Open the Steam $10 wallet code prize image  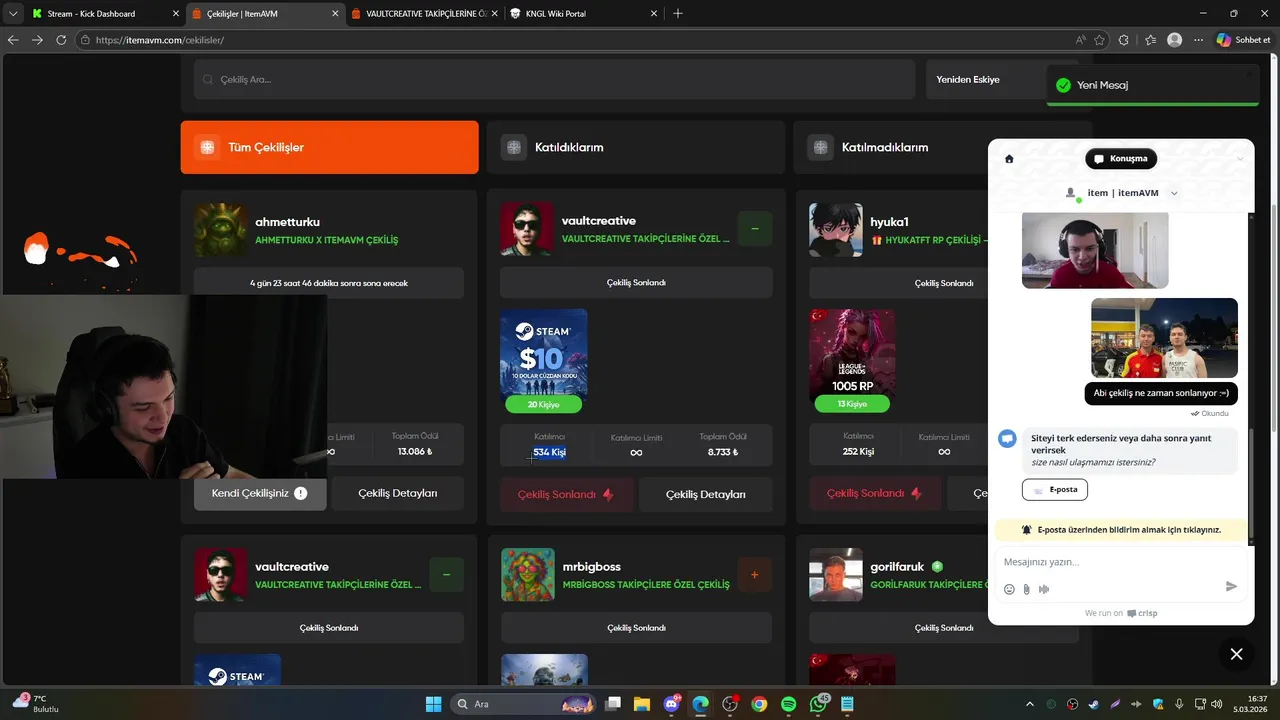pos(543,353)
